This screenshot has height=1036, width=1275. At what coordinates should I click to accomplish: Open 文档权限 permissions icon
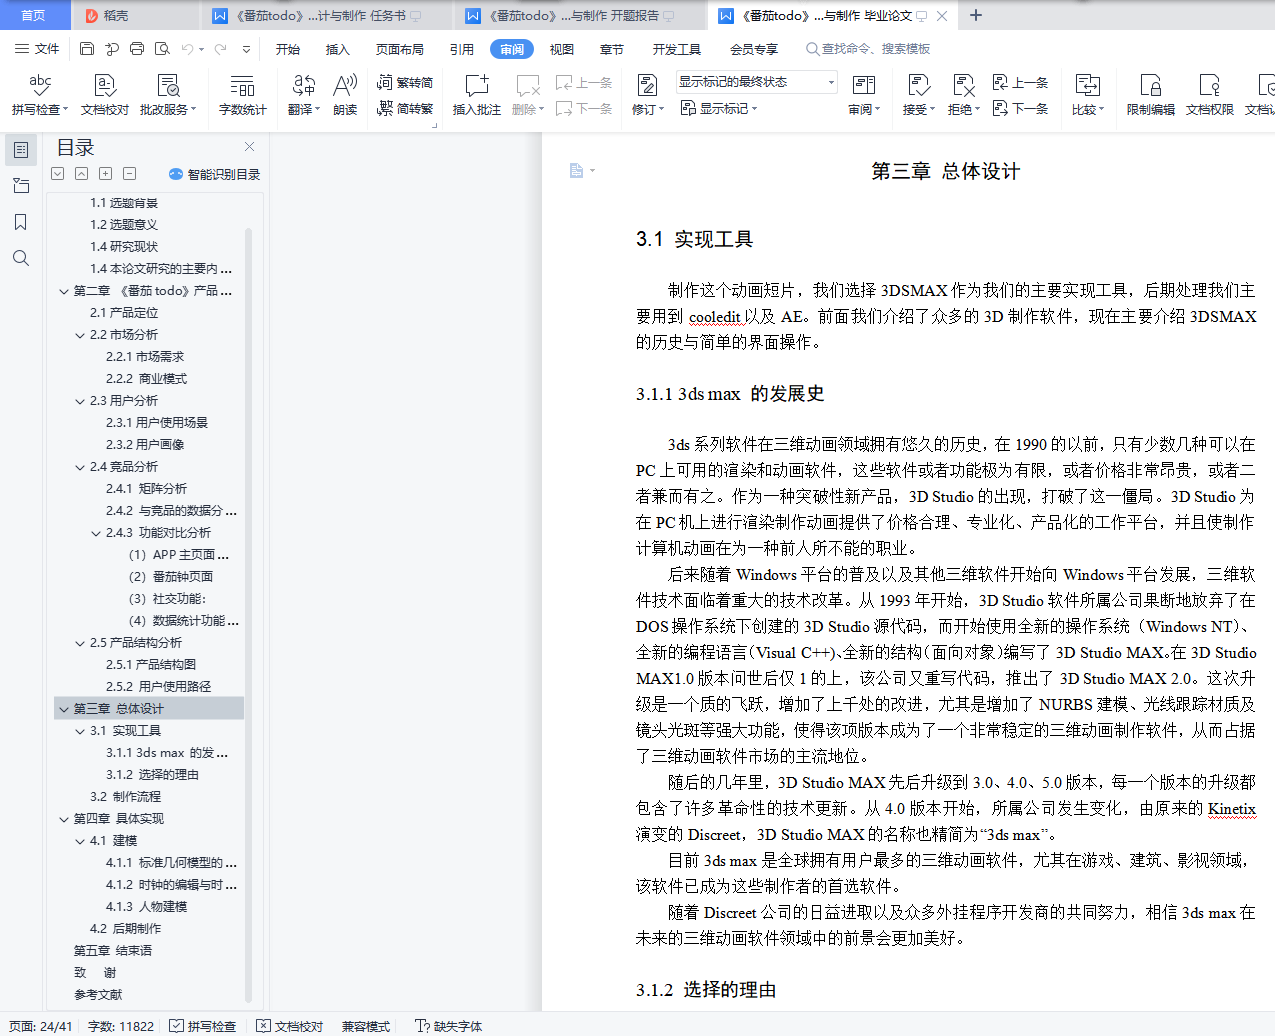(x=1210, y=95)
